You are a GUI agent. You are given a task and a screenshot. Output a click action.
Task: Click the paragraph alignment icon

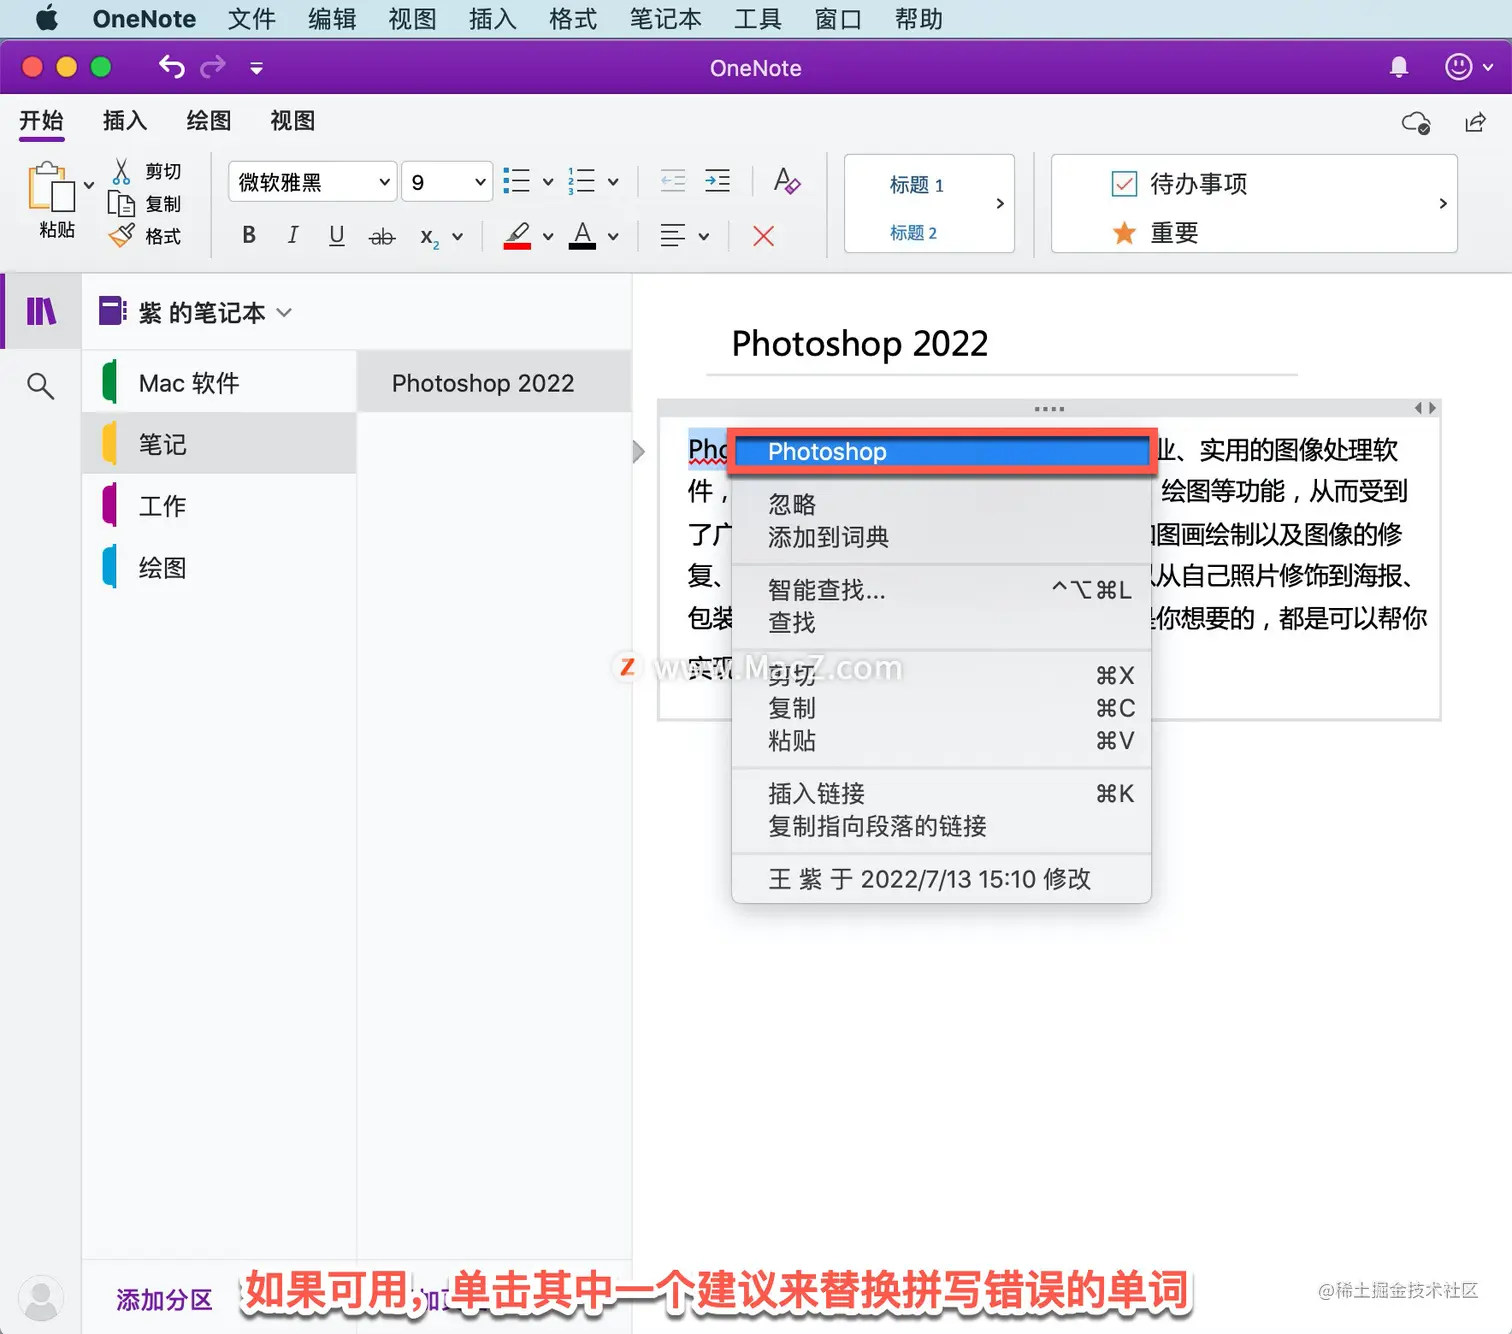pos(673,236)
